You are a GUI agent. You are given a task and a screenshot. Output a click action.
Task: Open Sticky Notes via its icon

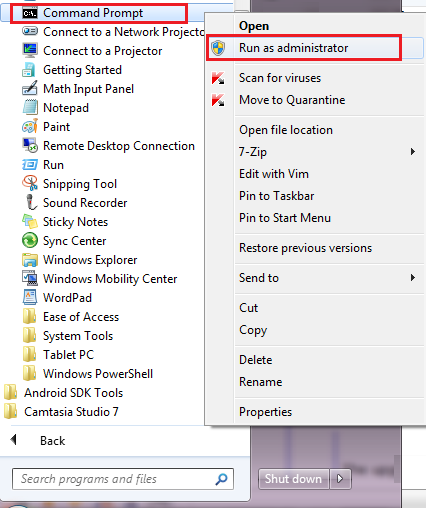coord(30,221)
